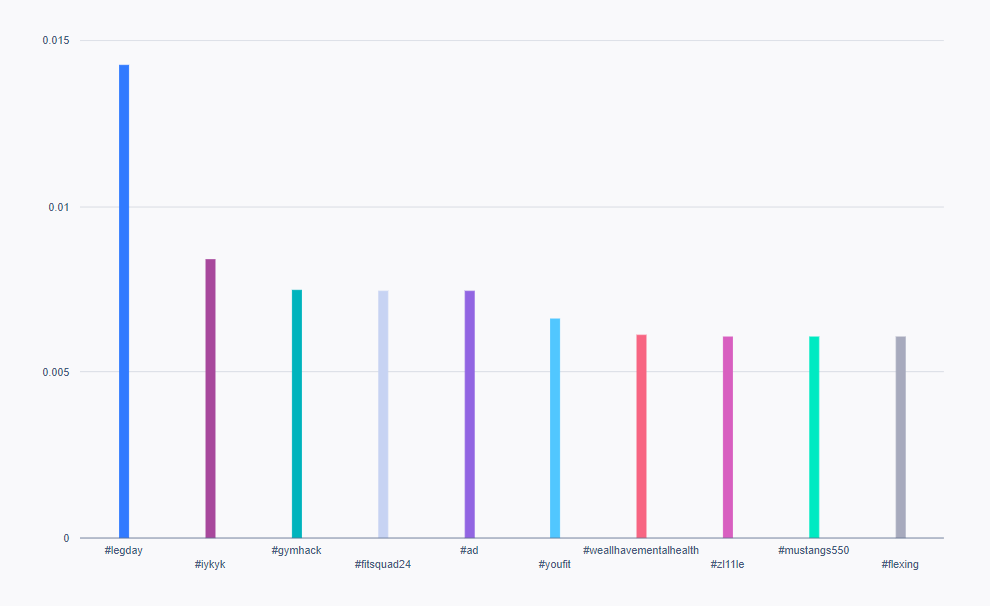Select the #ad label below chart

pyautogui.click(x=469, y=550)
